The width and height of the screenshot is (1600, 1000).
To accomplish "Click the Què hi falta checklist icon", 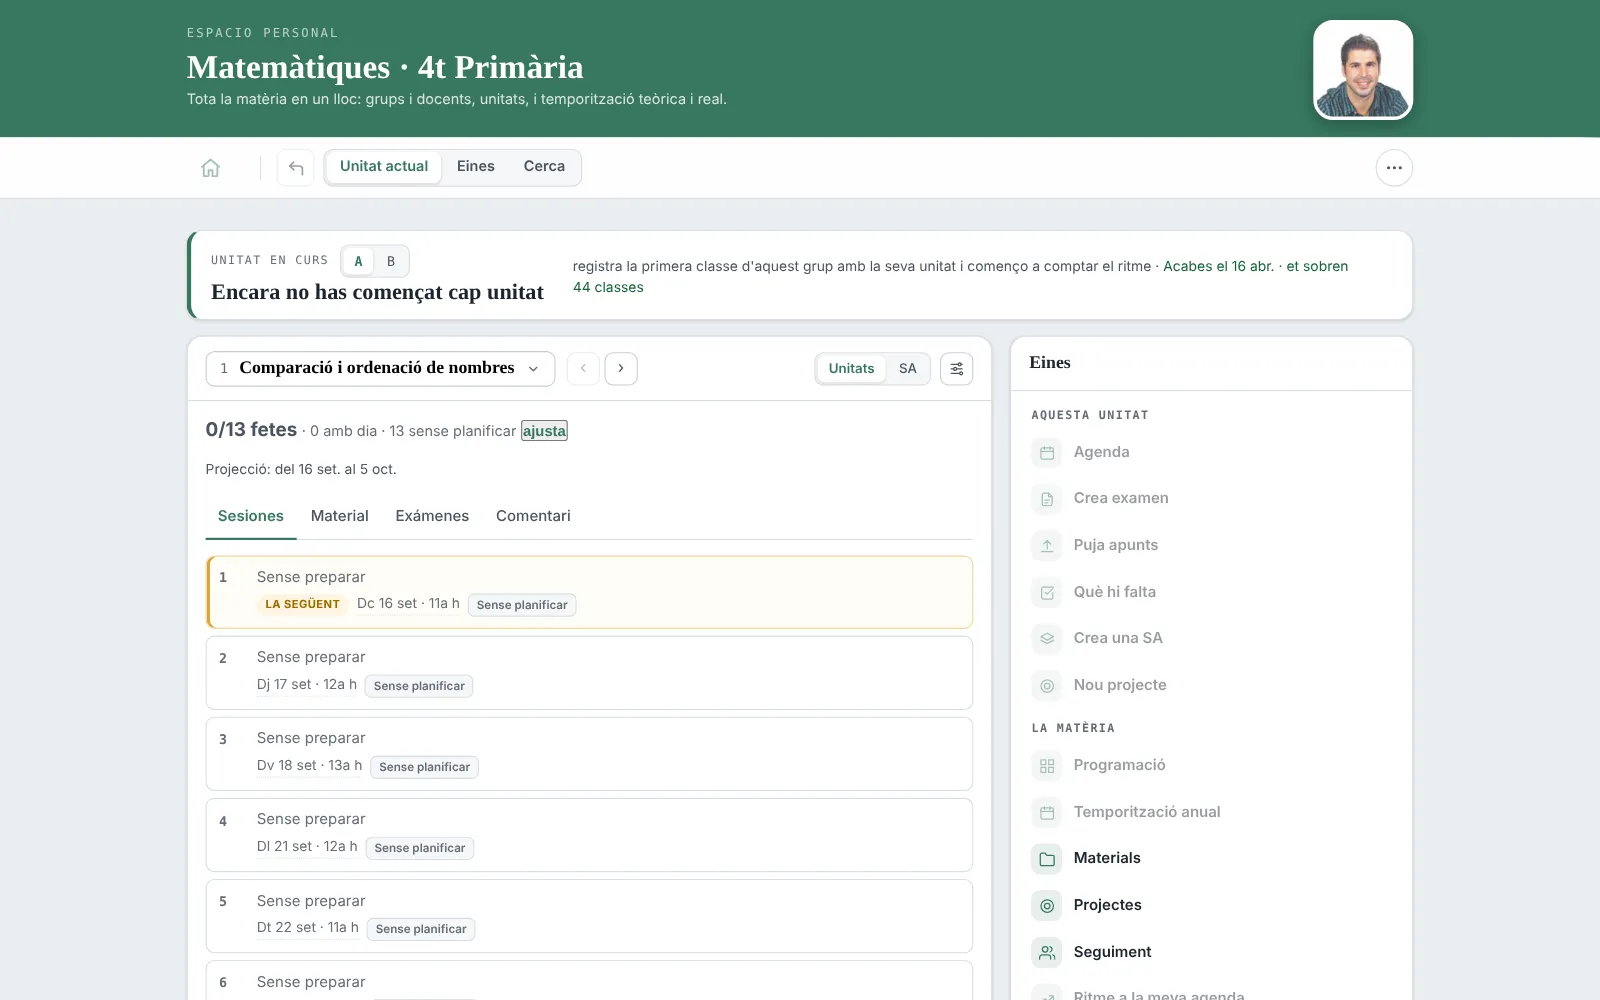I will click(x=1047, y=593).
